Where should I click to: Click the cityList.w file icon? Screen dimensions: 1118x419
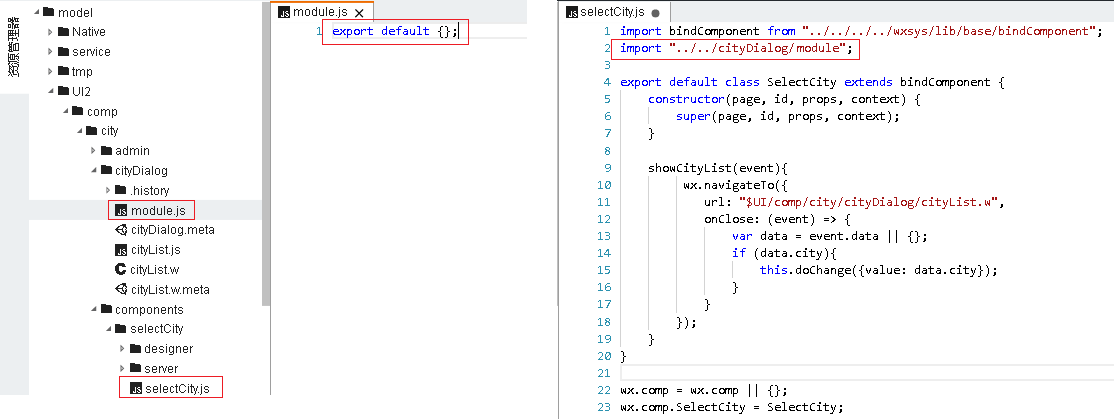[120, 270]
